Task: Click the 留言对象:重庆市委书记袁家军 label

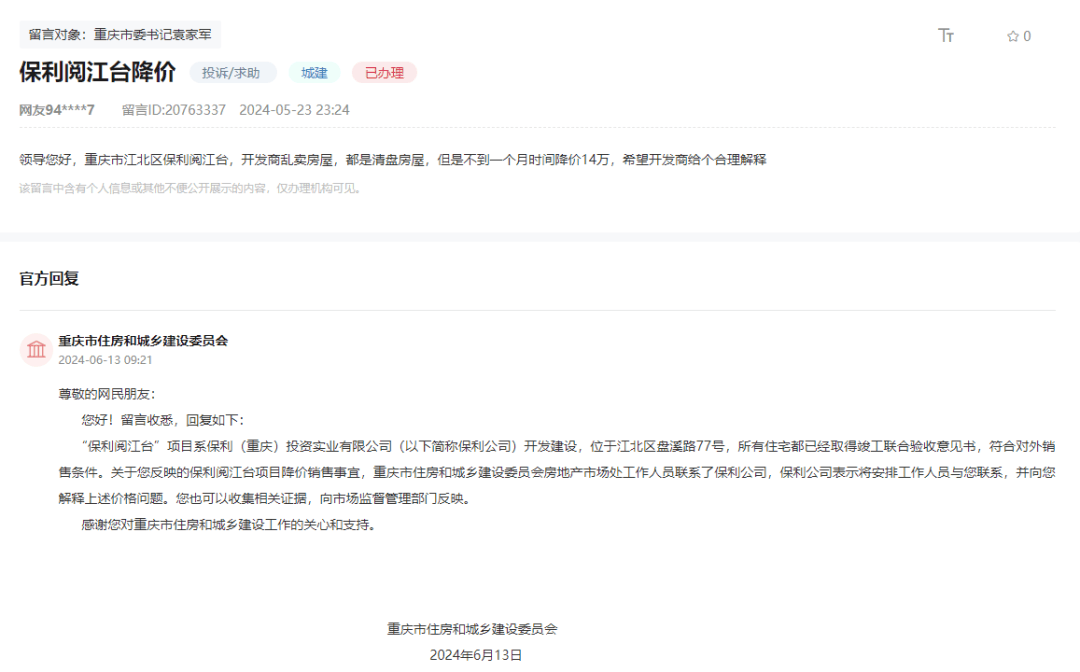Action: [121, 34]
